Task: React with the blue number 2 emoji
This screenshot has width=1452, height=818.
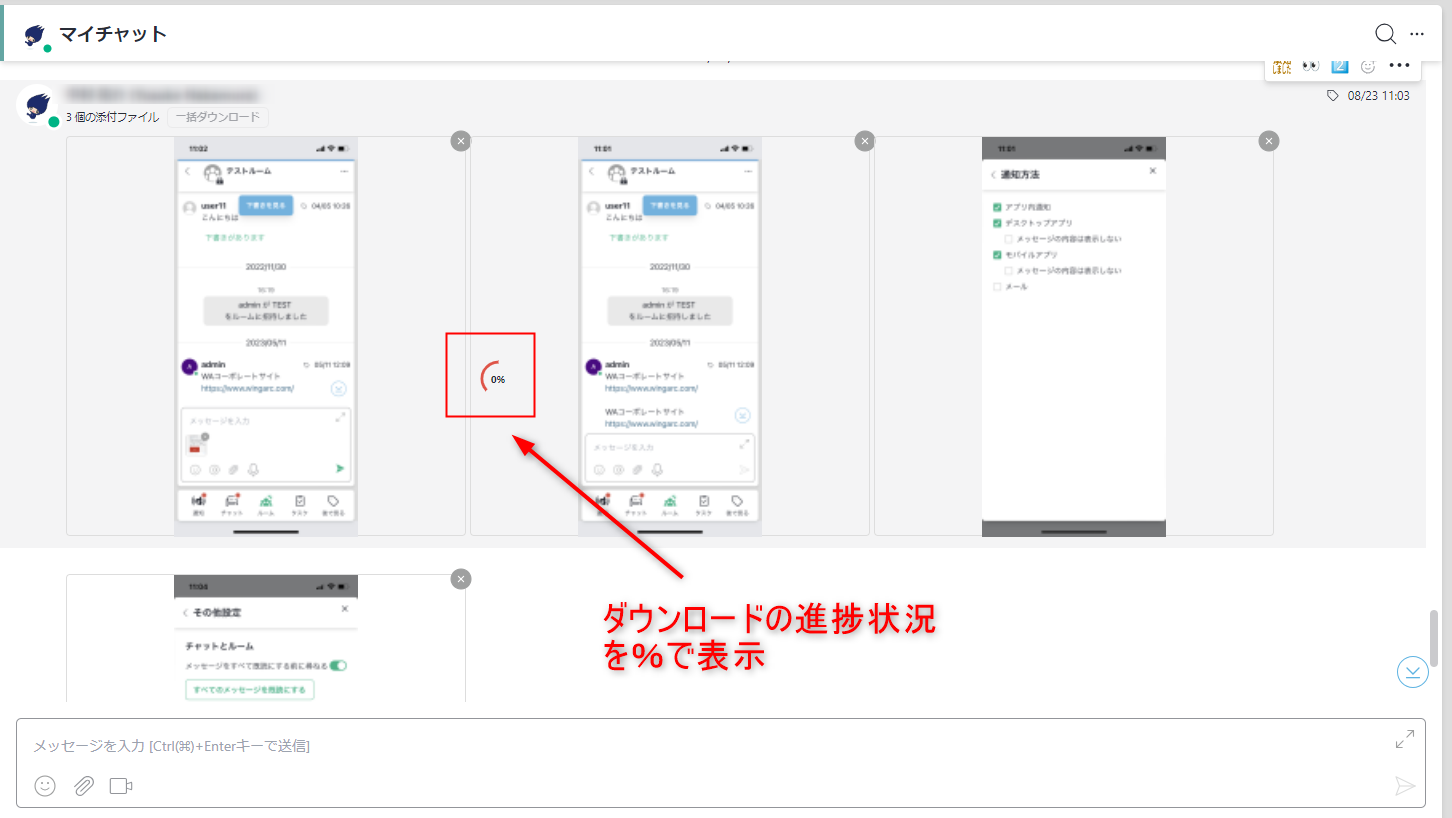Action: pos(1340,66)
